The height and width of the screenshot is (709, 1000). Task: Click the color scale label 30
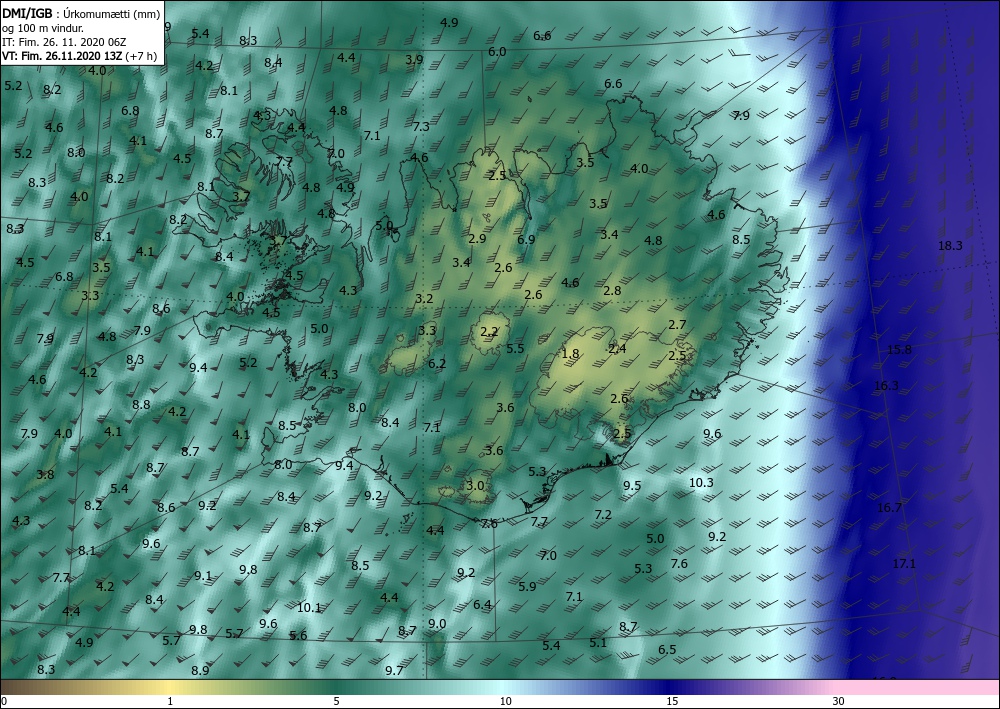(838, 702)
